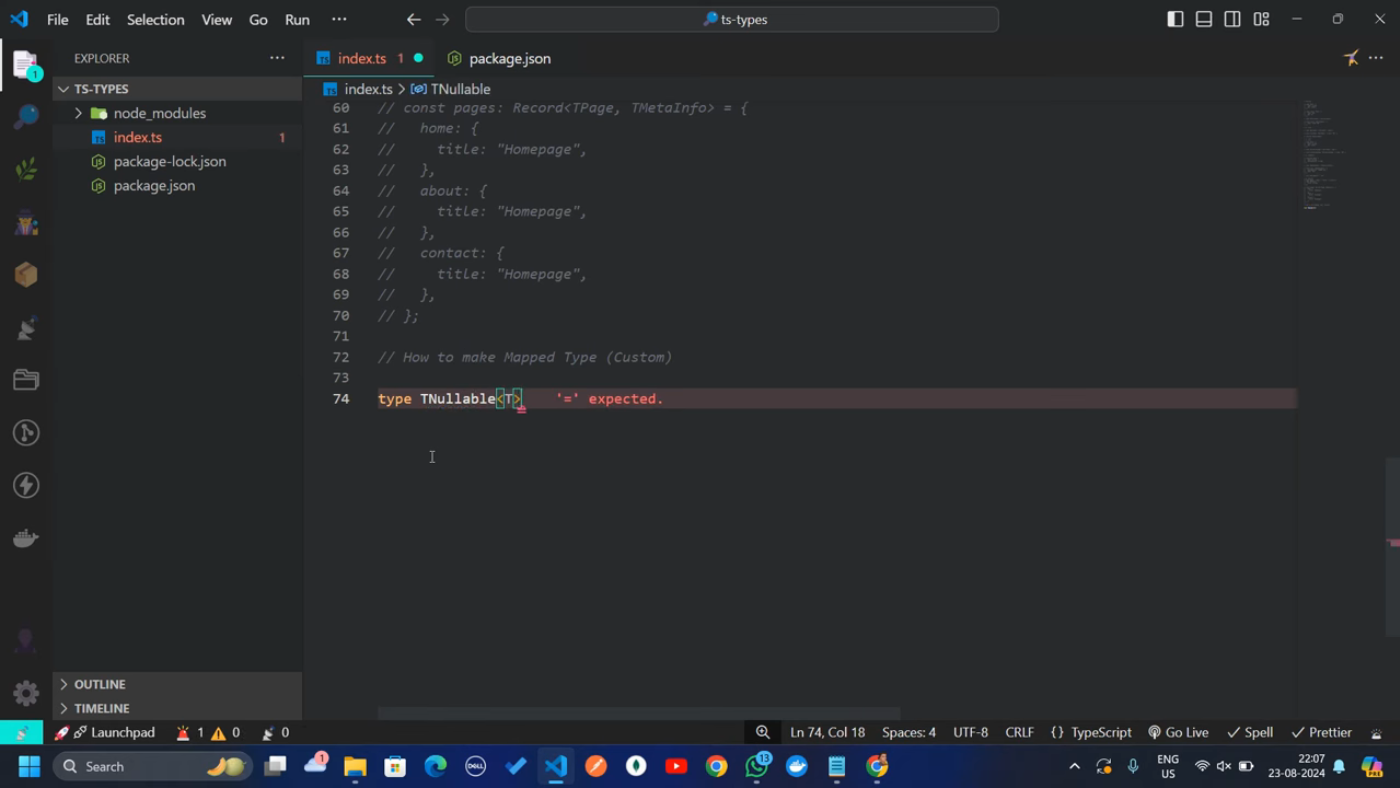
Task: Open the Search view in activity bar
Action: pyautogui.click(x=26, y=116)
